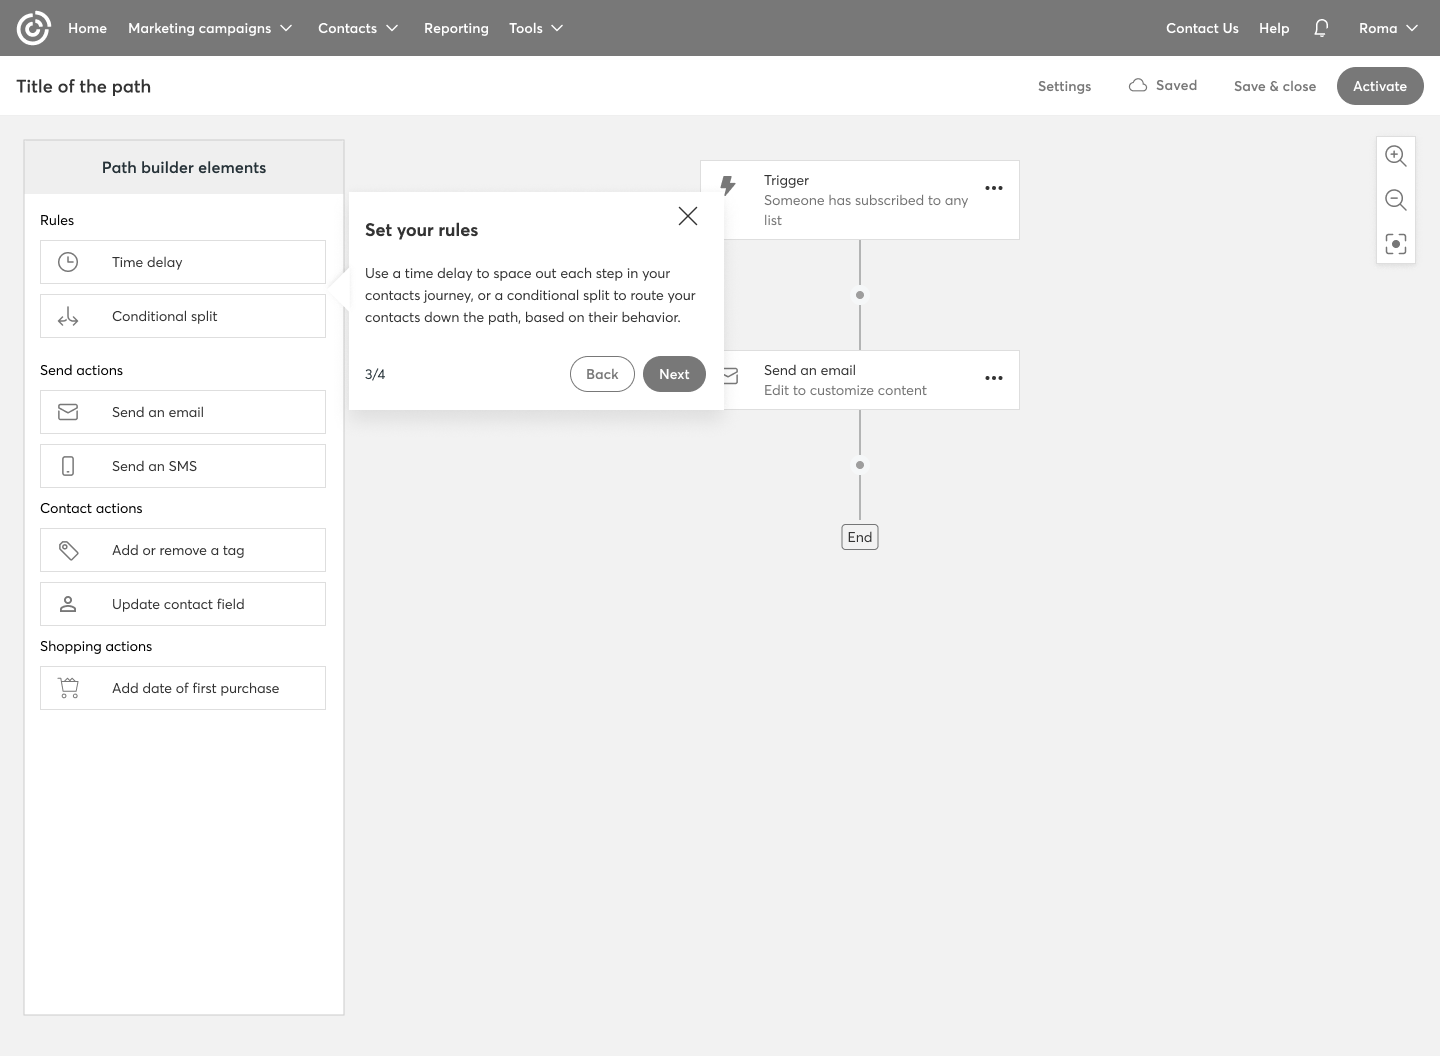Expand the Contacts dropdown menu
Viewport: 1440px width, 1056px height.
click(358, 28)
